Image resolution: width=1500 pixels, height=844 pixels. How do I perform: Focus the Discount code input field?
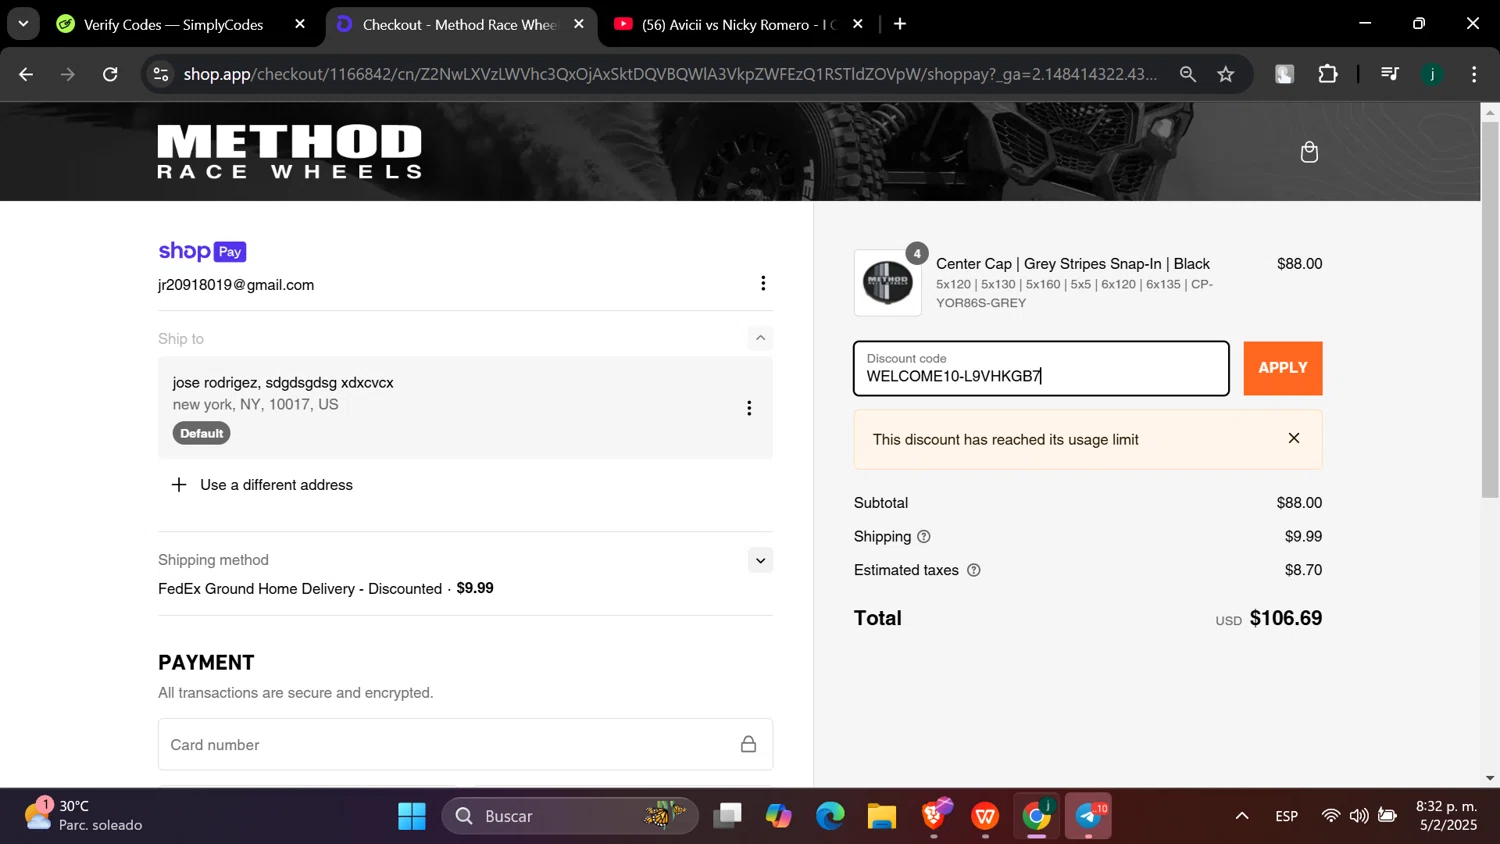1041,368
